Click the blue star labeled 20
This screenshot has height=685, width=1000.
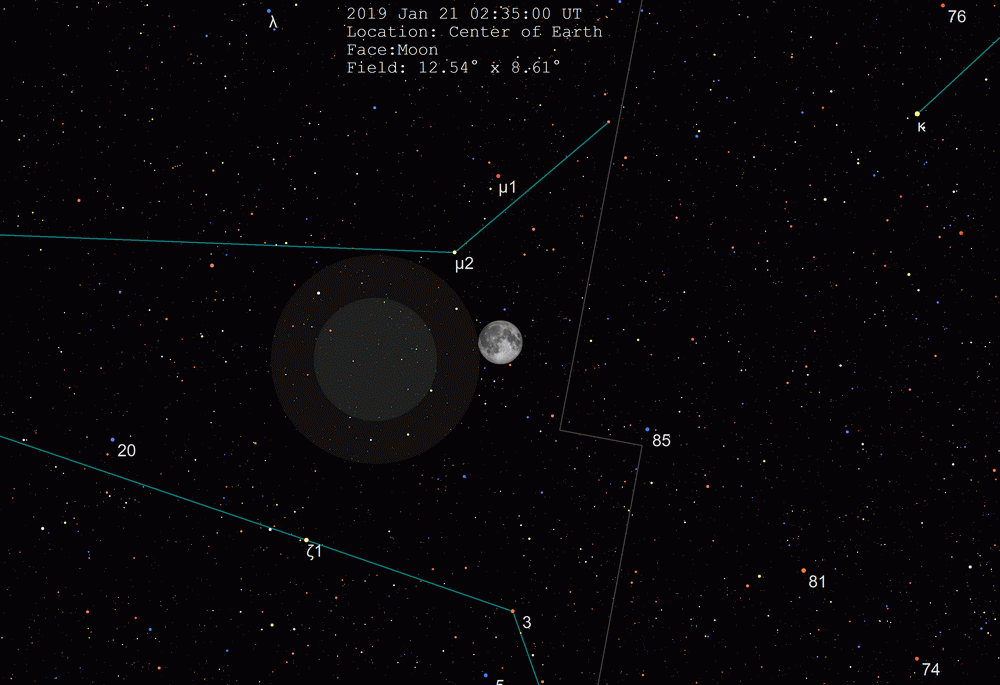point(112,438)
